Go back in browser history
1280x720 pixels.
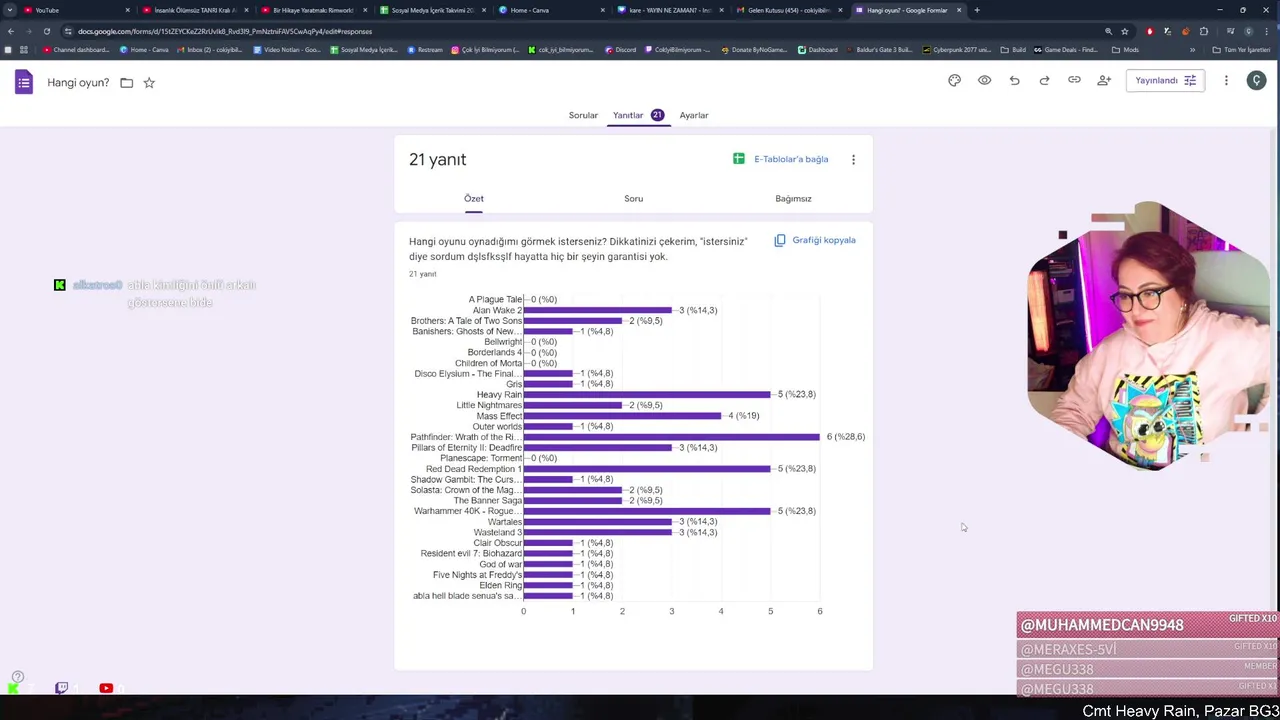pos(10,31)
